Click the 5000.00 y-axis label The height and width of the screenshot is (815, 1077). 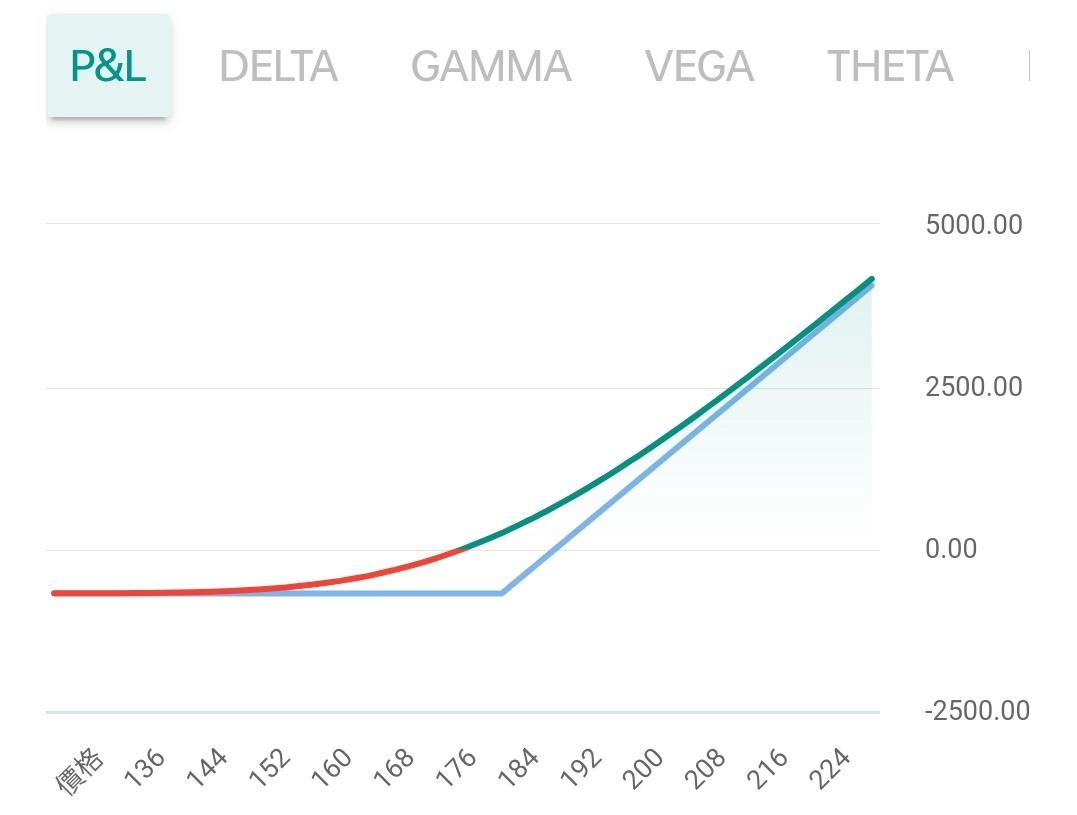(x=973, y=224)
